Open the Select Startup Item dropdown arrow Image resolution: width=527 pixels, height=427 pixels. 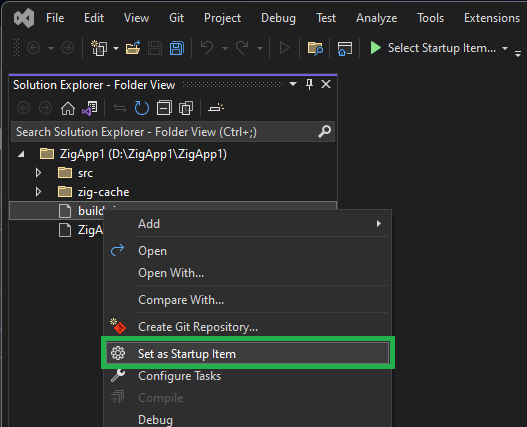pos(505,48)
